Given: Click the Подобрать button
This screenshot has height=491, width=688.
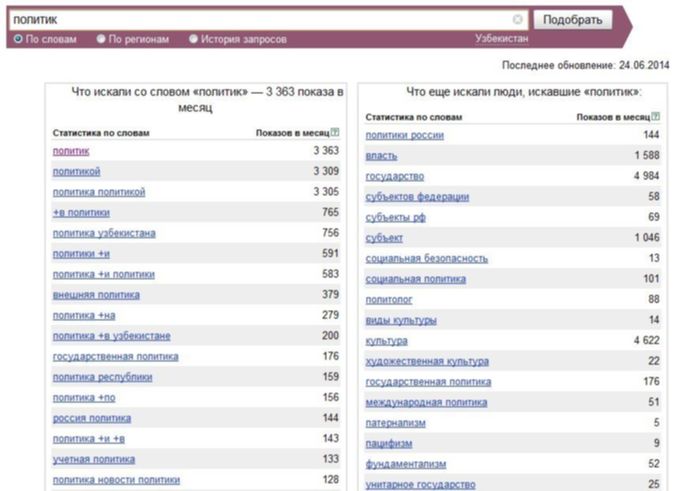Looking at the screenshot, I should tap(573, 20).
